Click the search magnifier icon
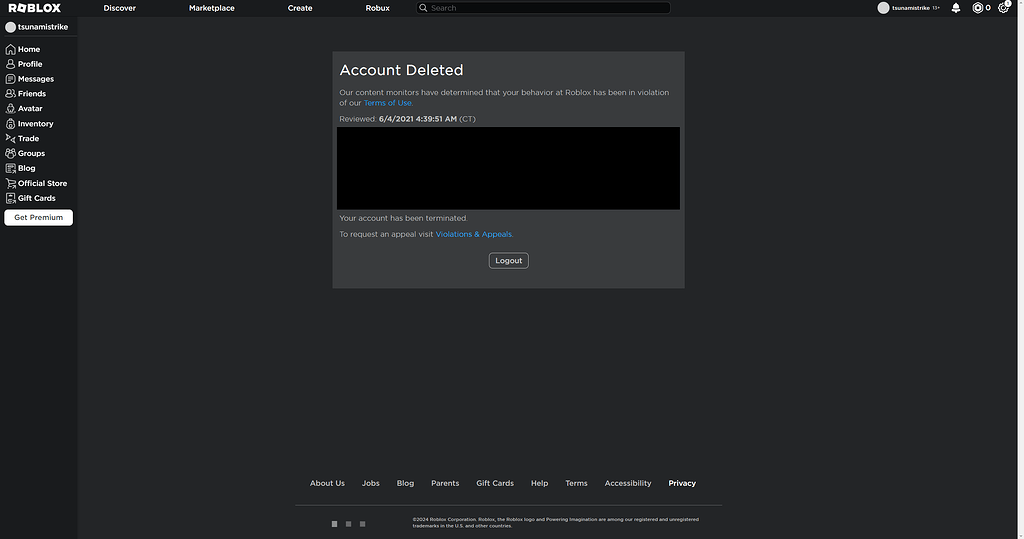This screenshot has height=539, width=1024. (423, 8)
